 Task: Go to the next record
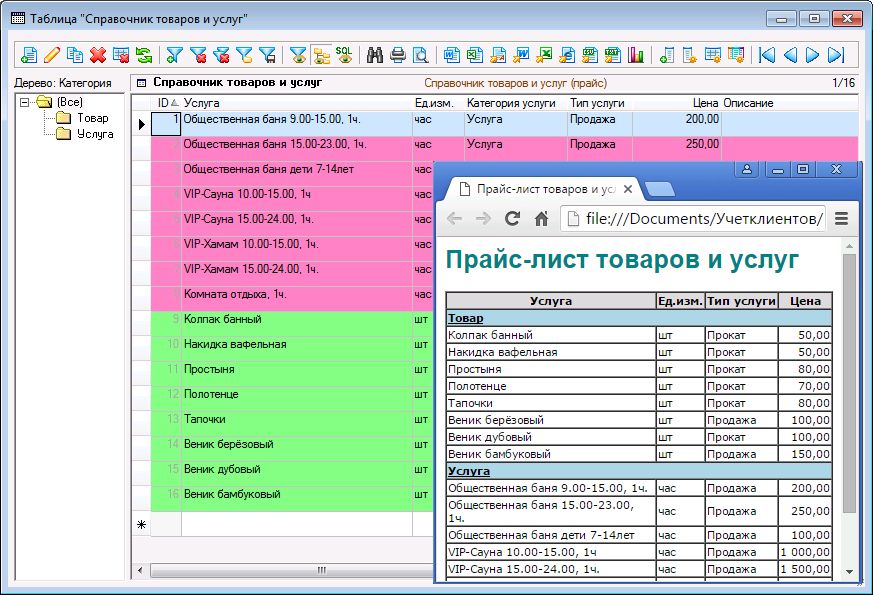pyautogui.click(x=812, y=55)
